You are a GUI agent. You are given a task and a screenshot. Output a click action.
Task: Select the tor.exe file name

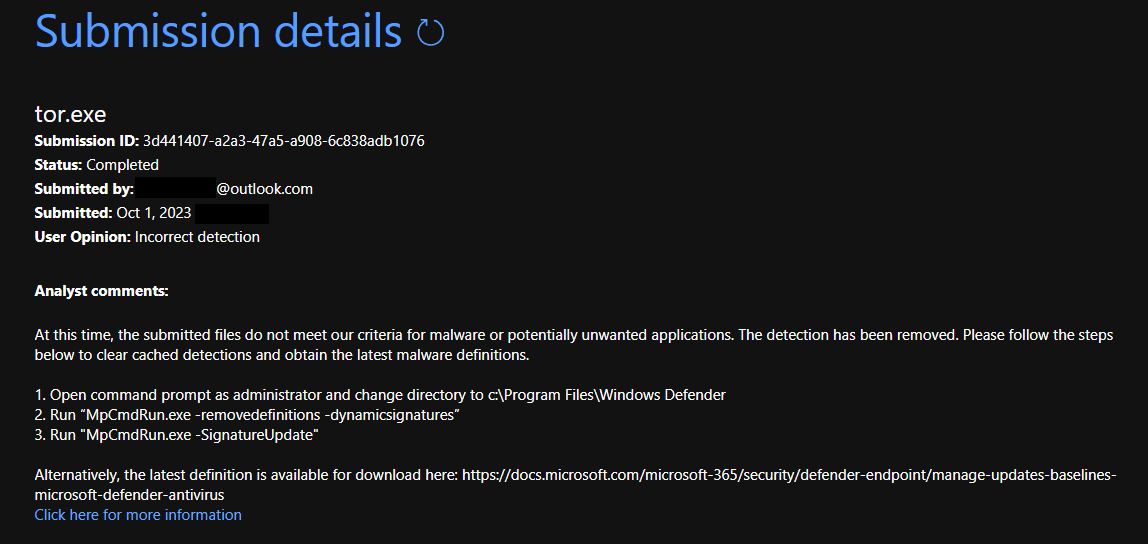[x=70, y=114]
